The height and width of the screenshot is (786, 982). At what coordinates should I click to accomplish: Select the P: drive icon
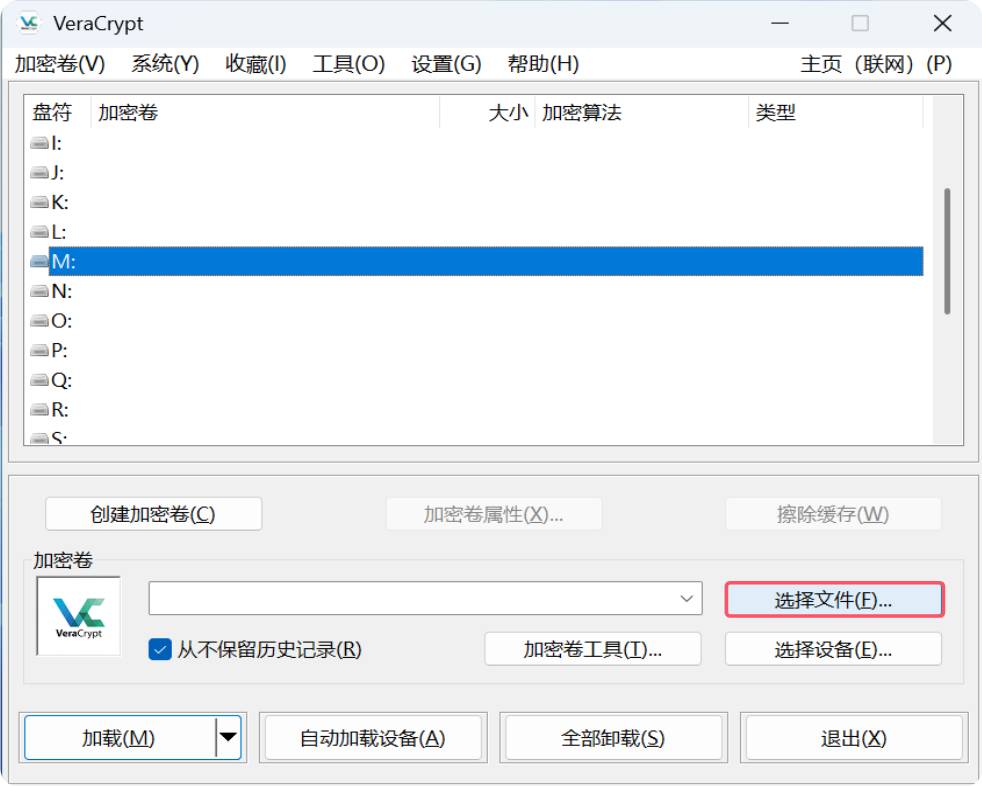40,351
